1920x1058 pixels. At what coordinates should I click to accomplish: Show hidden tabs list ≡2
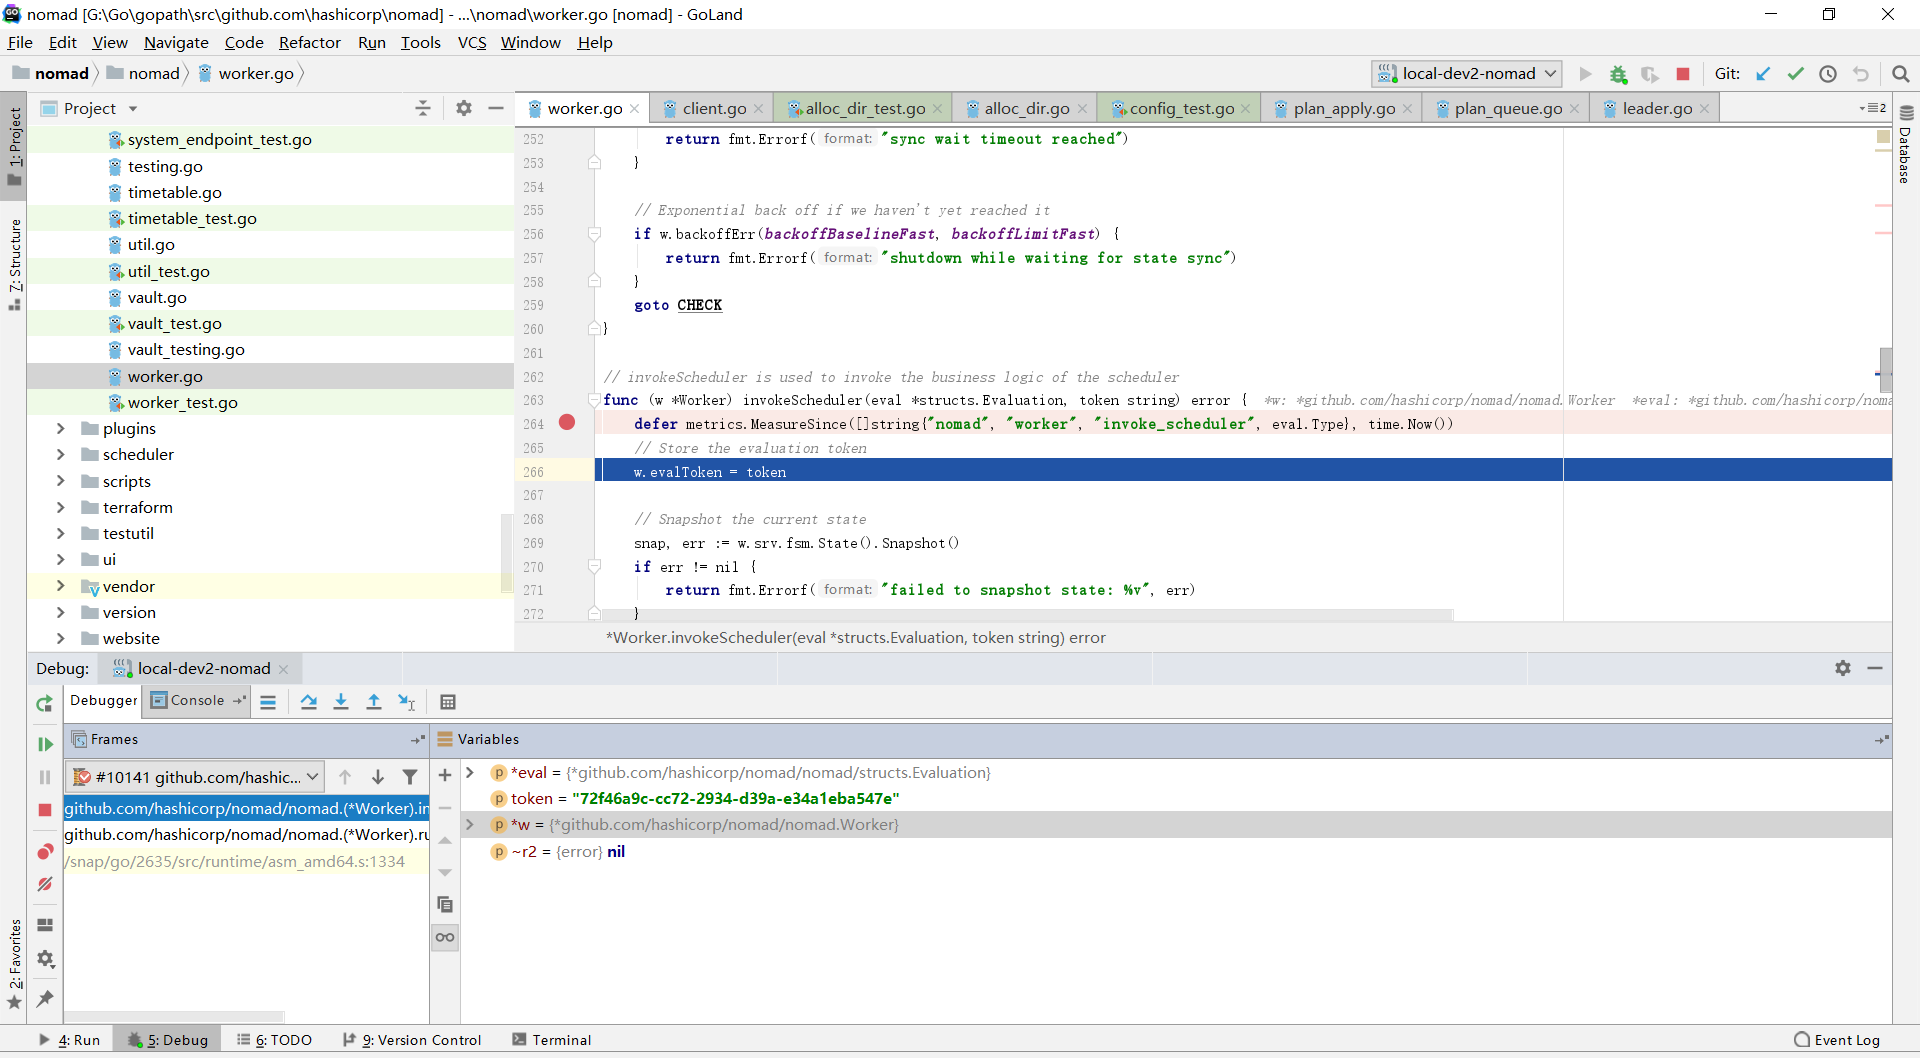(1872, 108)
